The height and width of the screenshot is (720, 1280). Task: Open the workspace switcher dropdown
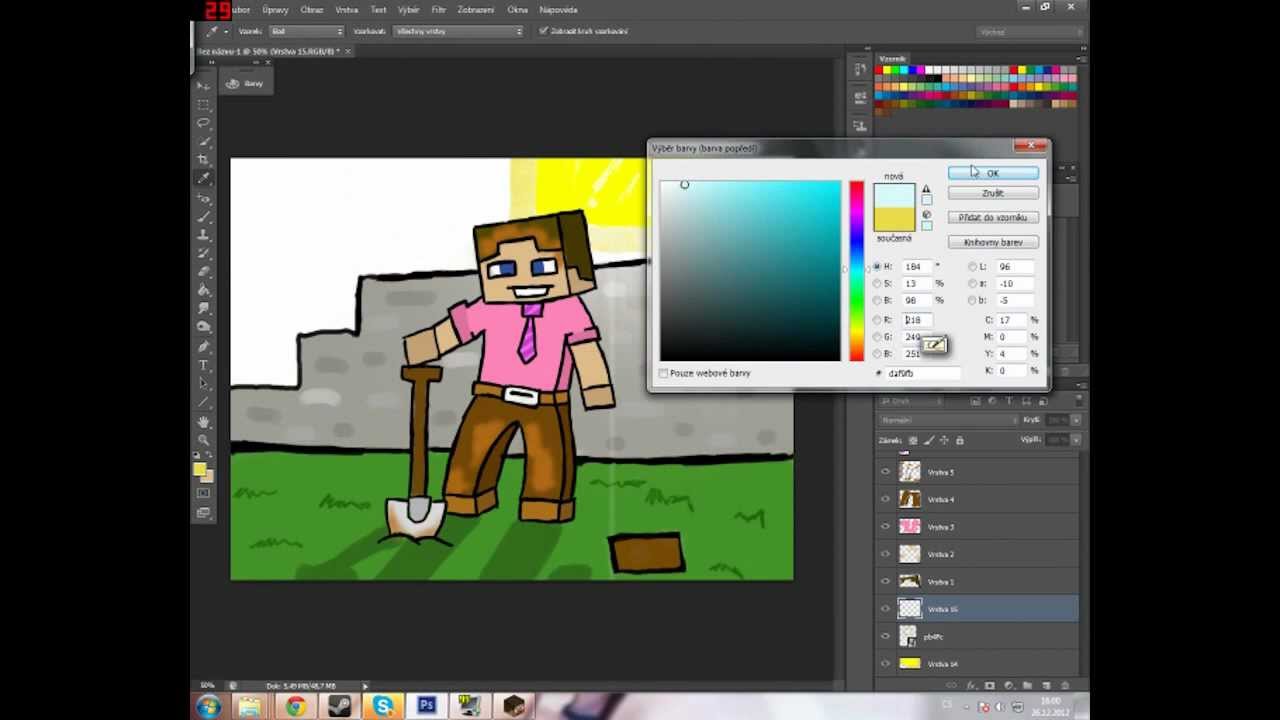(x=1030, y=32)
